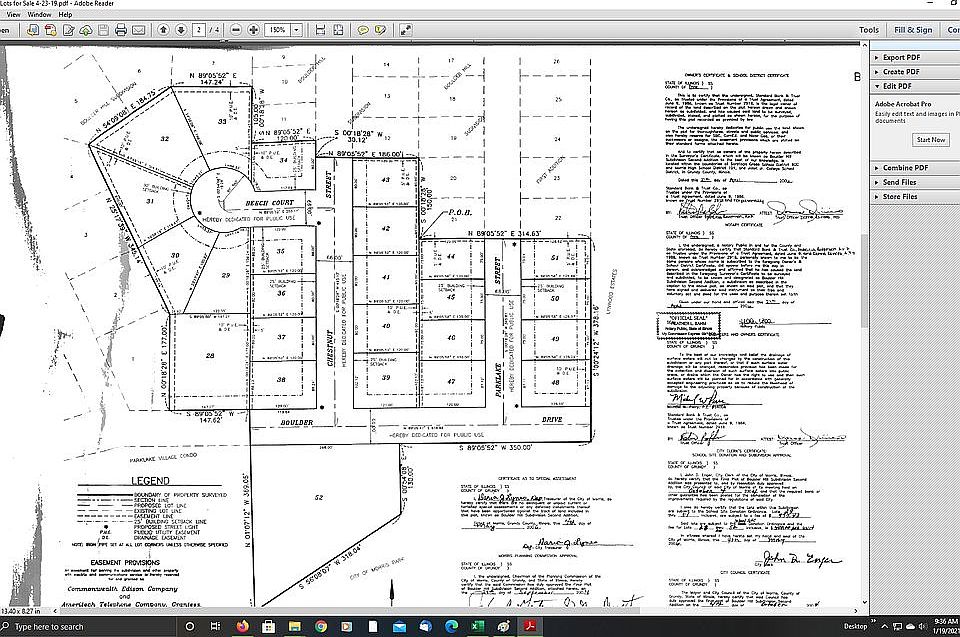Click the Print file icon
Screen dimensions: 960x637
121,29
